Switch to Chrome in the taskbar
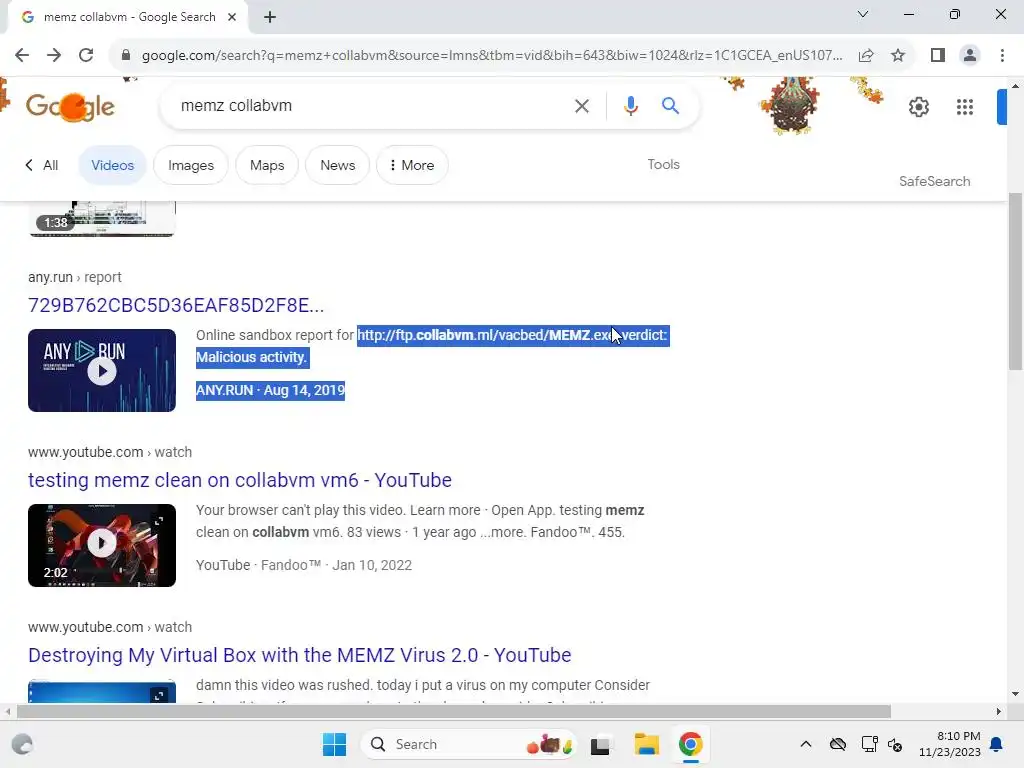This screenshot has width=1024, height=768. pos(690,744)
